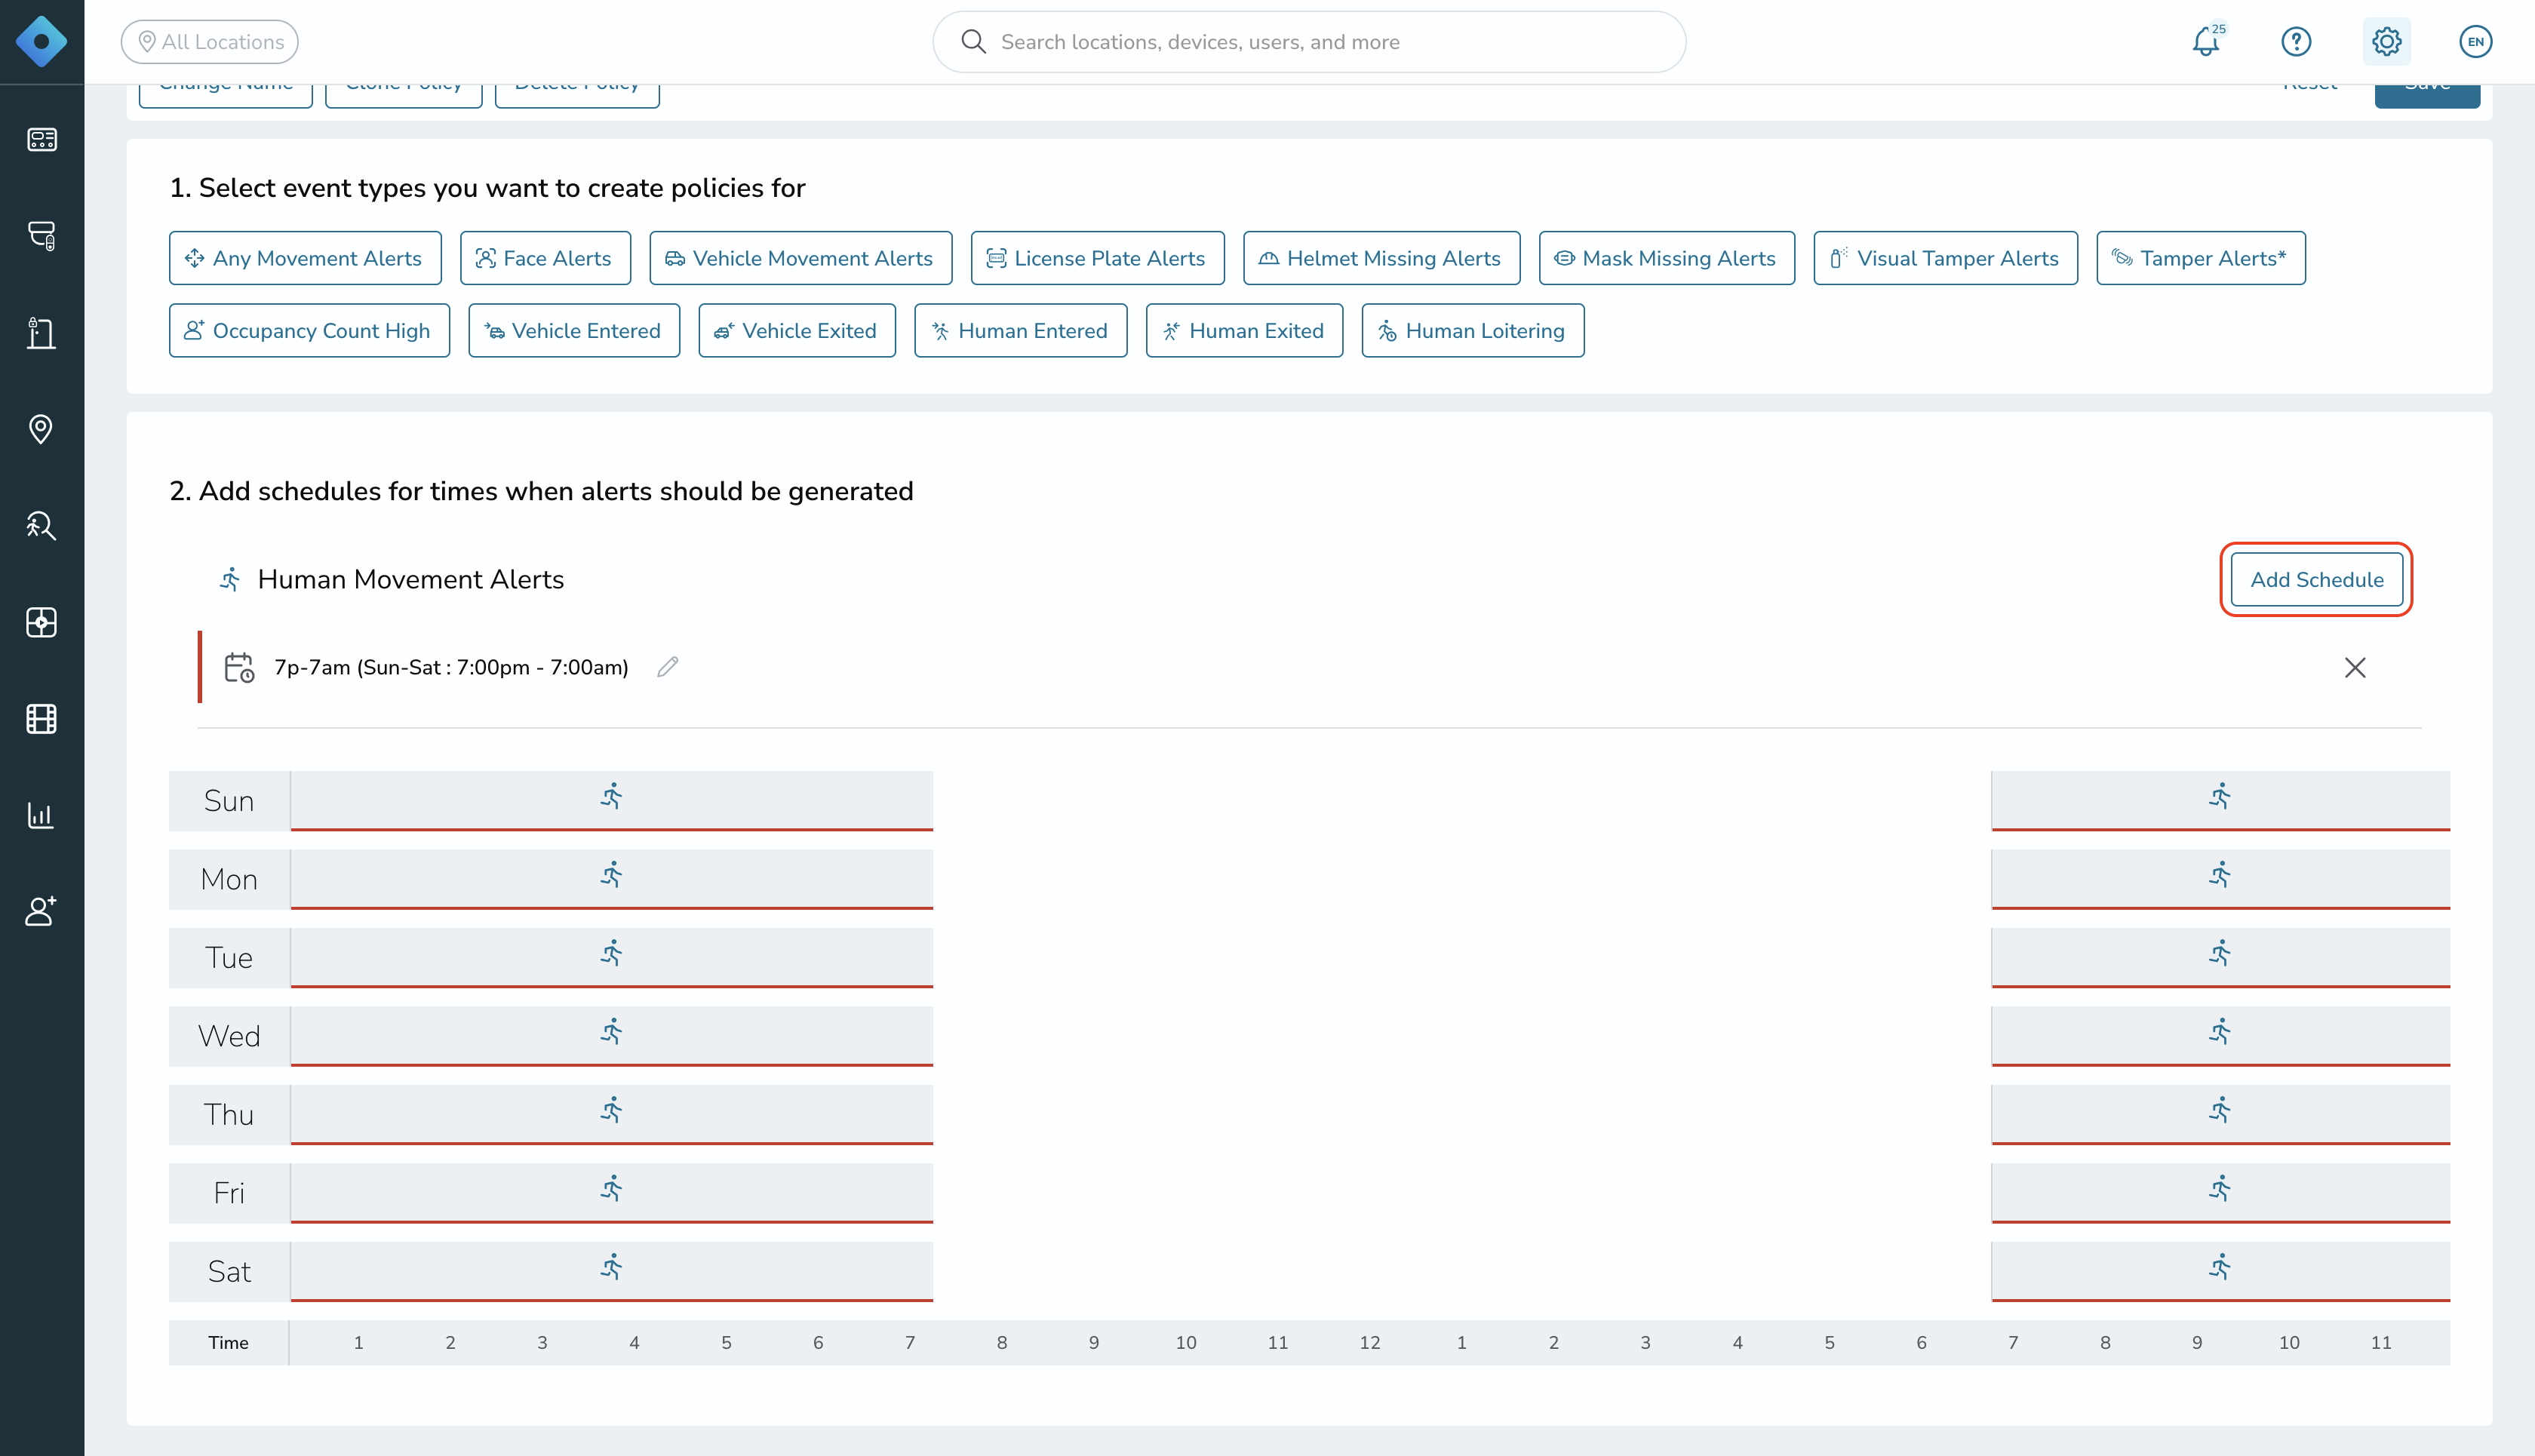
Task: Choose the Human Exited event type
Action: (1244, 331)
